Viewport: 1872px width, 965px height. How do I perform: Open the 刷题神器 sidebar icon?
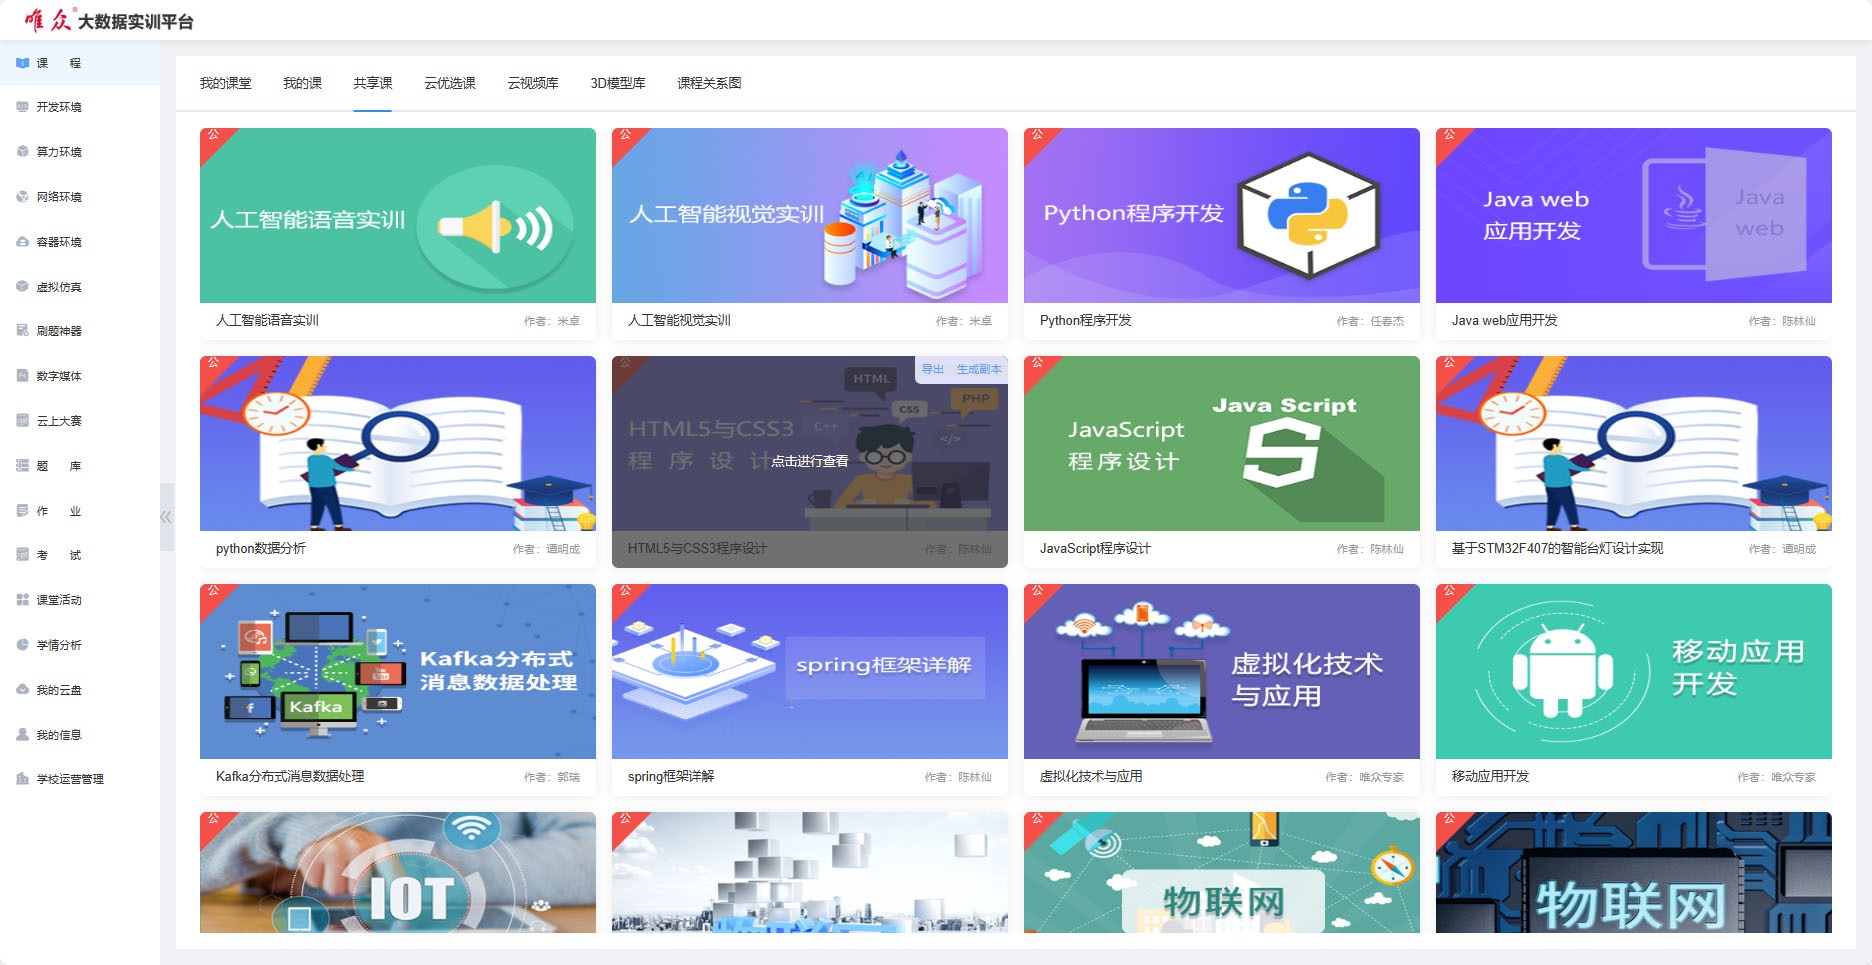[x=22, y=331]
